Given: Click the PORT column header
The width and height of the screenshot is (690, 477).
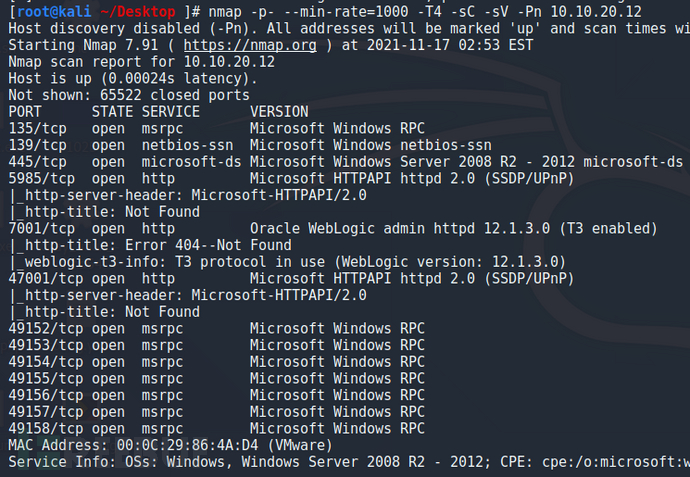Looking at the screenshot, I should tap(25, 112).
